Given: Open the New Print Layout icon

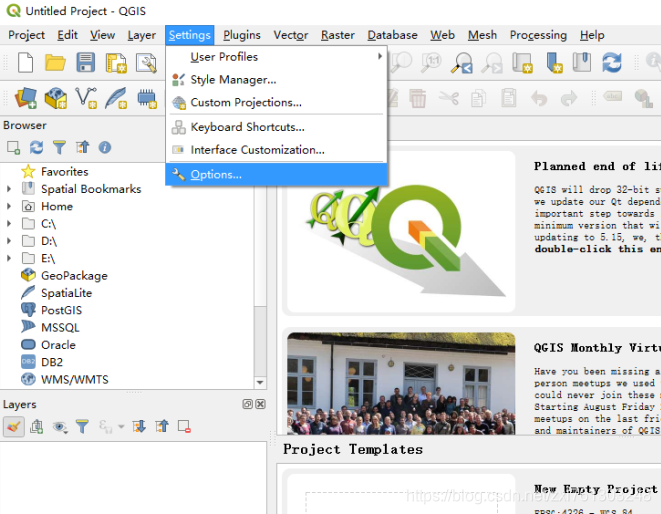Looking at the screenshot, I should click(x=116, y=63).
